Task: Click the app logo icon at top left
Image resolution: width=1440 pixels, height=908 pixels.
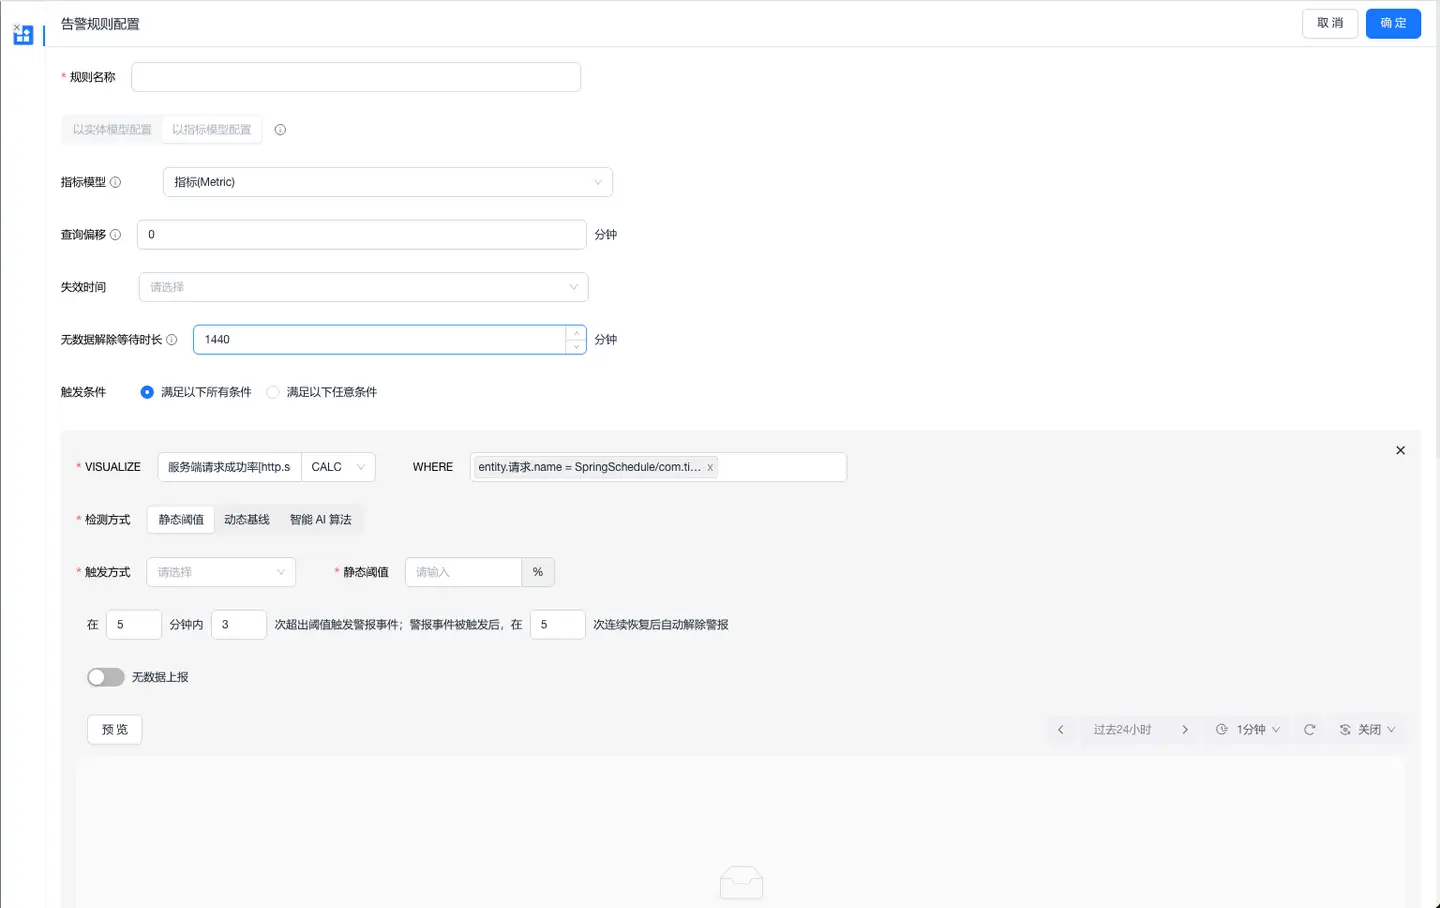Action: pos(23,35)
